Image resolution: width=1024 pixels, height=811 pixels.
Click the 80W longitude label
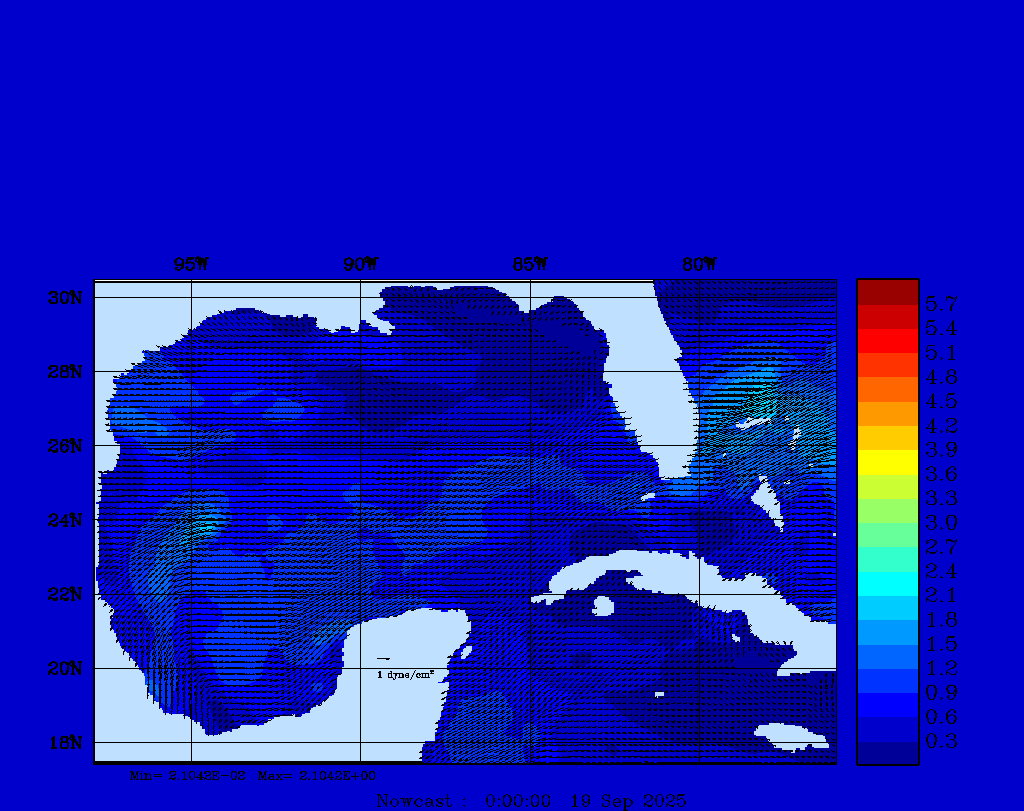(699, 265)
